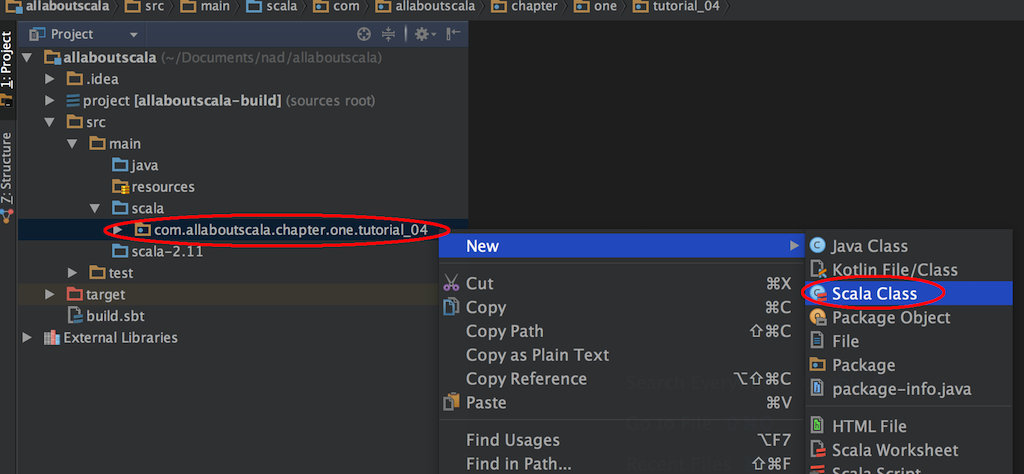This screenshot has width=1024, height=474.
Task: Select Scala Class in New submenu
Action: pyautogui.click(x=909, y=294)
